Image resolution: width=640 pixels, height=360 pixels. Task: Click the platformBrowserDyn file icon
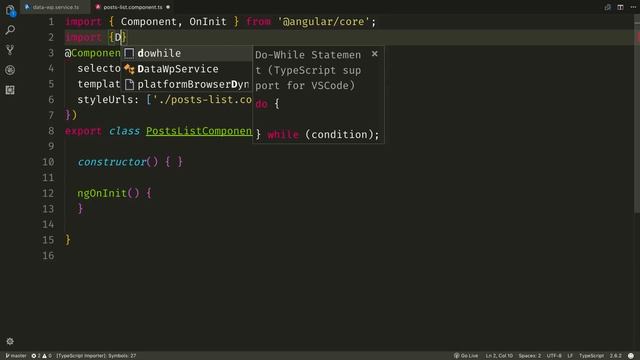129,84
